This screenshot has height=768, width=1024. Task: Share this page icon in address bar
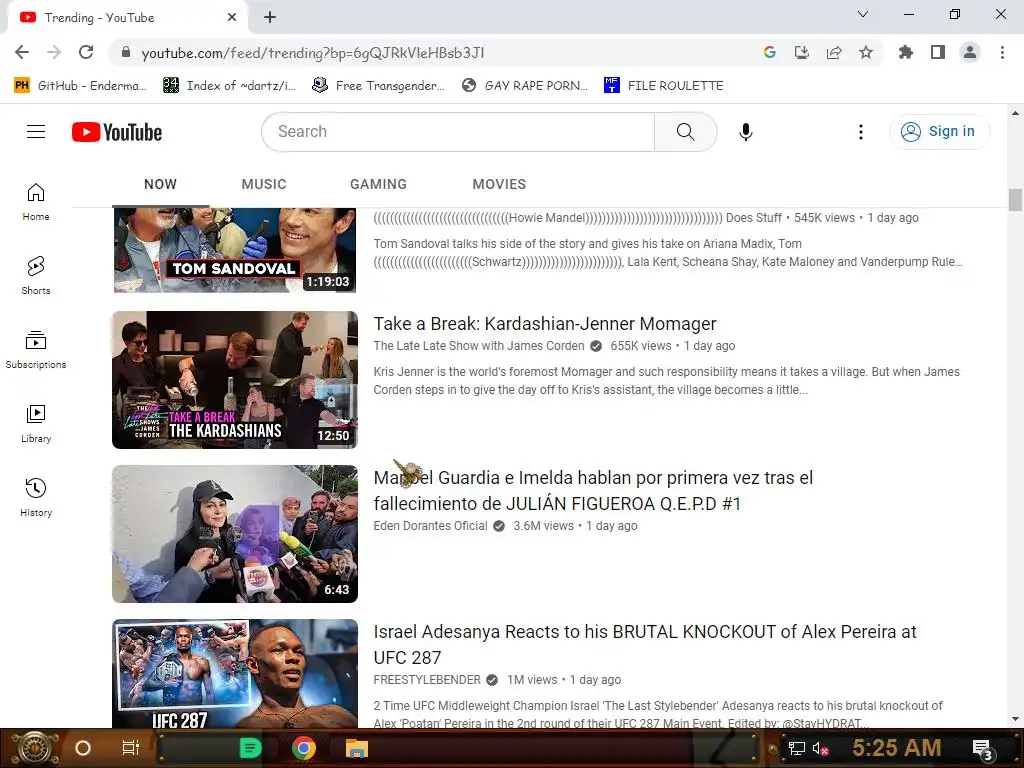tap(834, 52)
